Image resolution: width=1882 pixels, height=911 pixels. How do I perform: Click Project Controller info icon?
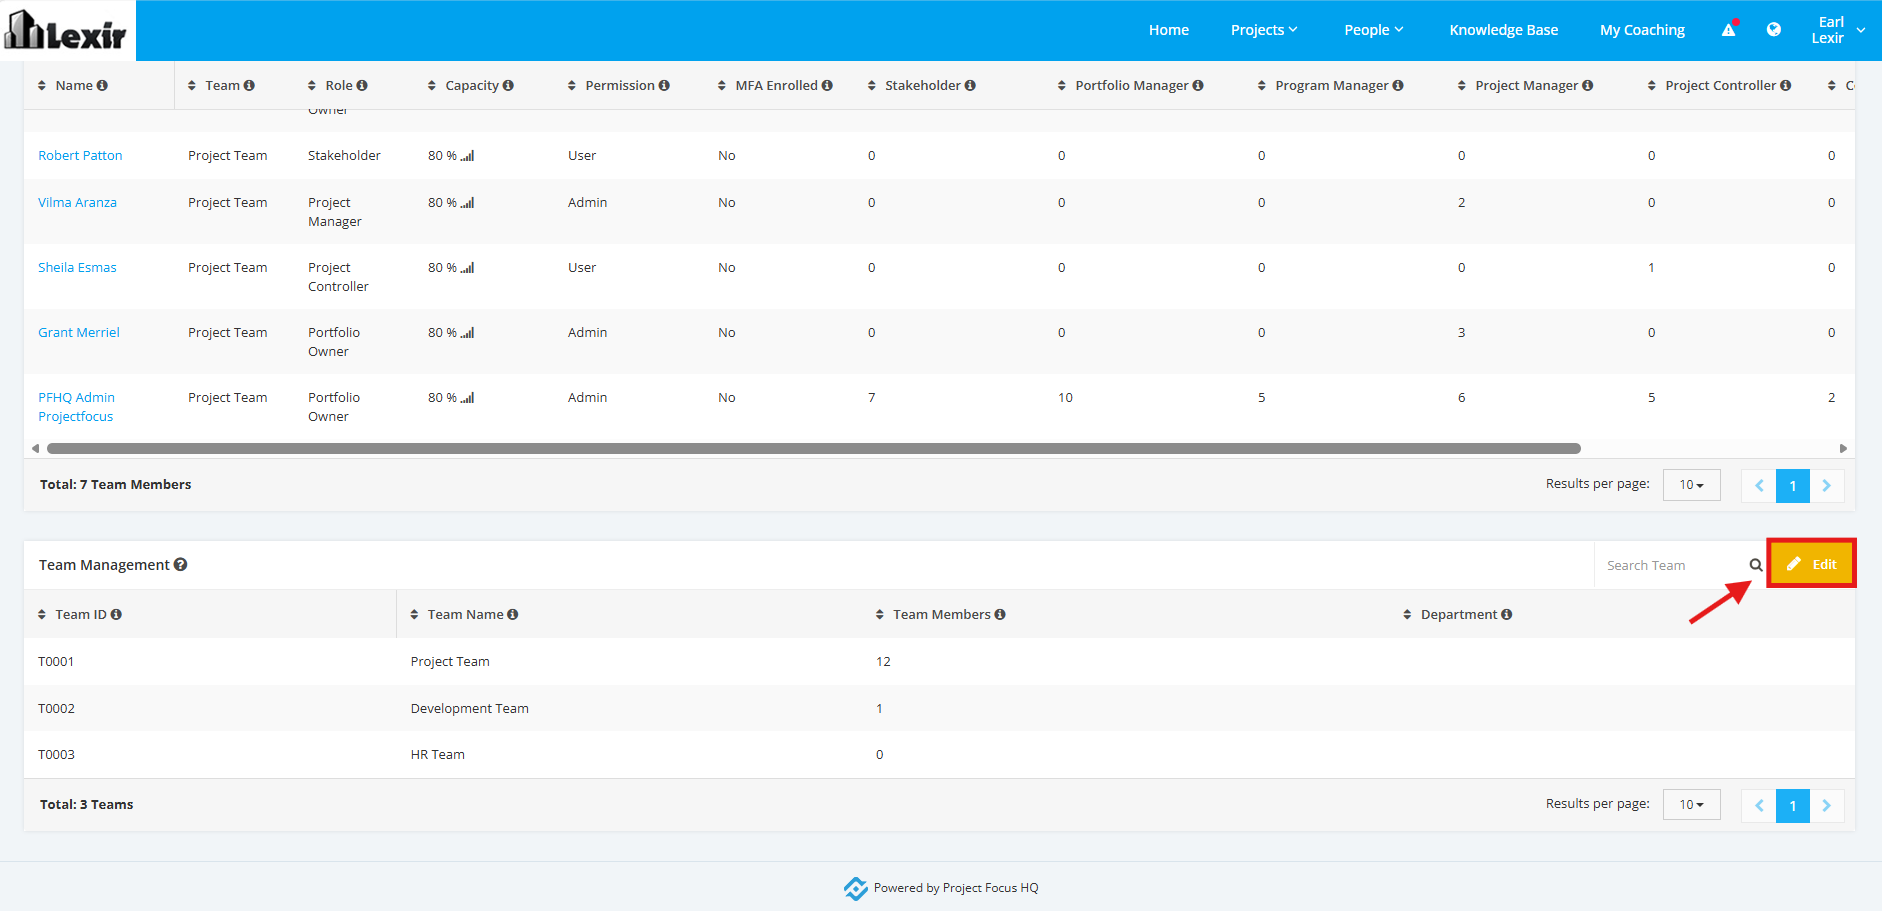coord(1786,86)
